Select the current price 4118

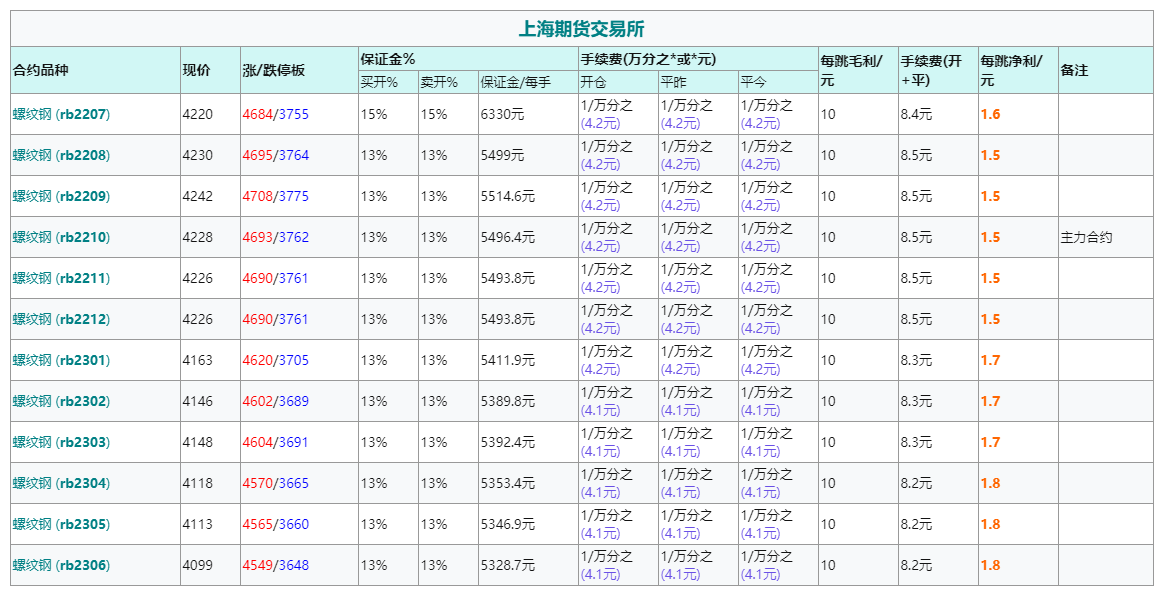point(198,483)
